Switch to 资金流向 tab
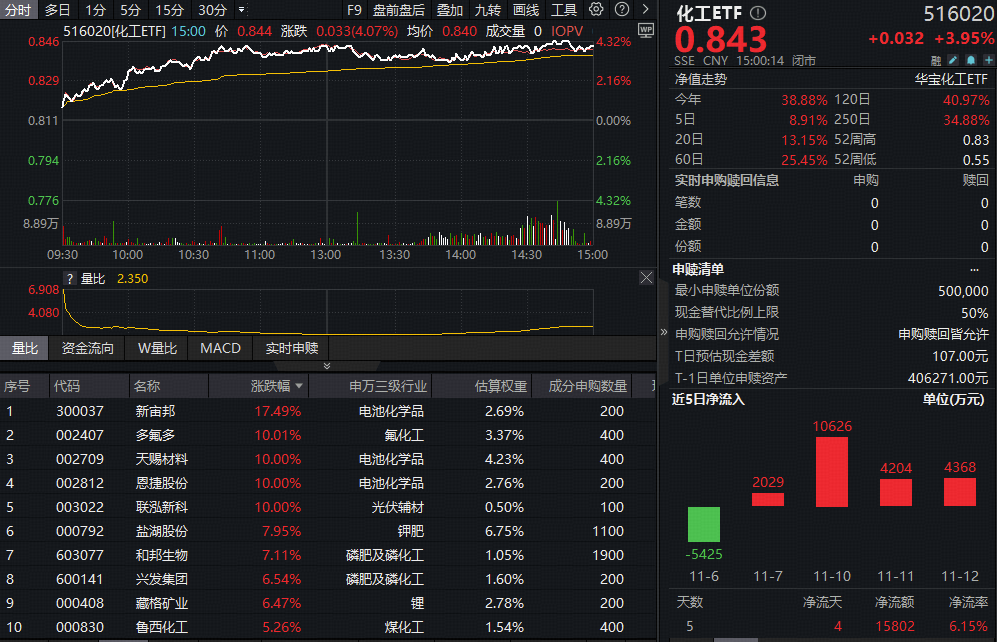997x642 pixels. coord(88,348)
